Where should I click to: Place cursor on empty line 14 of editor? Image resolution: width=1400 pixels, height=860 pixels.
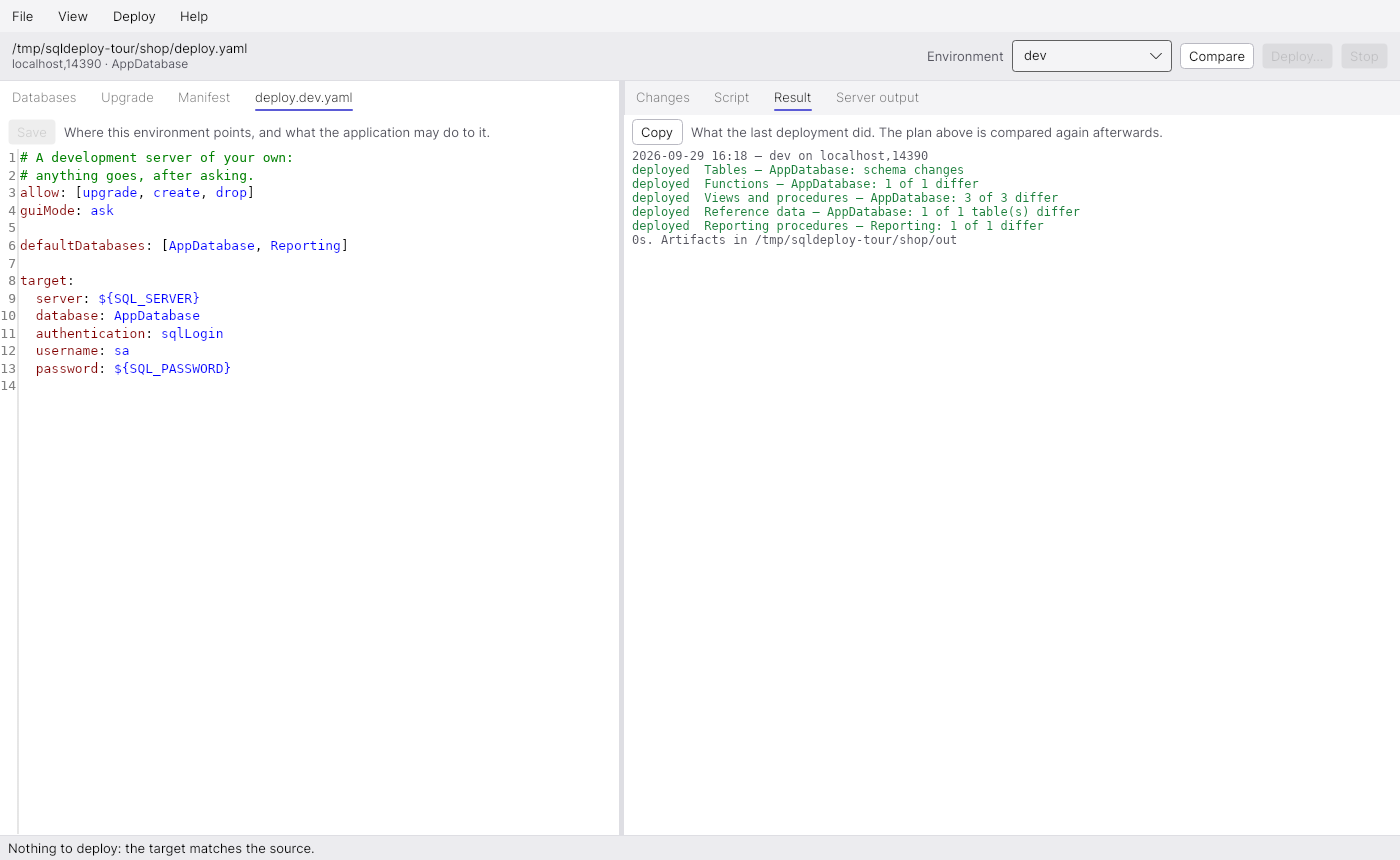click(x=320, y=385)
